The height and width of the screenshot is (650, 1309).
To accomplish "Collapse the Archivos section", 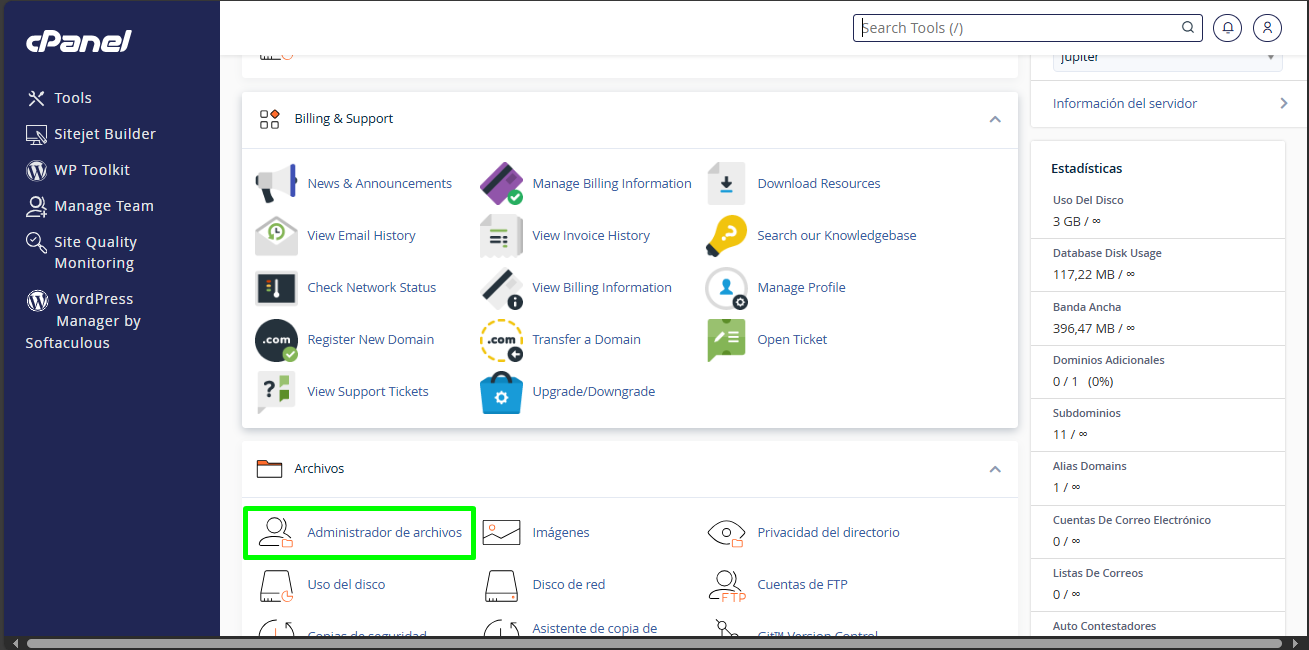I will coord(995,468).
